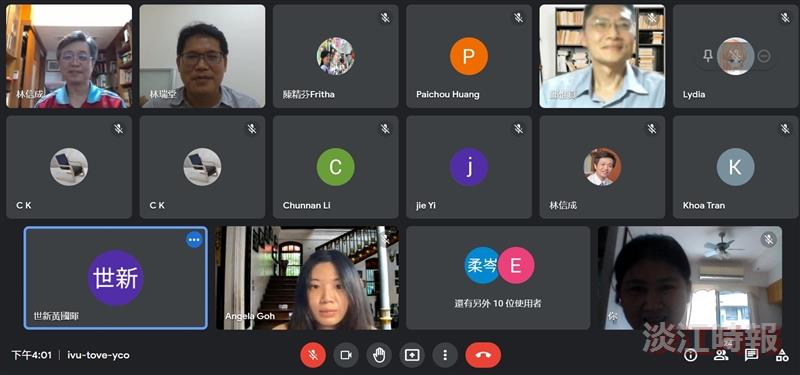
Task: Click the green C avatar of Chunnan Li
Action: tap(335, 167)
